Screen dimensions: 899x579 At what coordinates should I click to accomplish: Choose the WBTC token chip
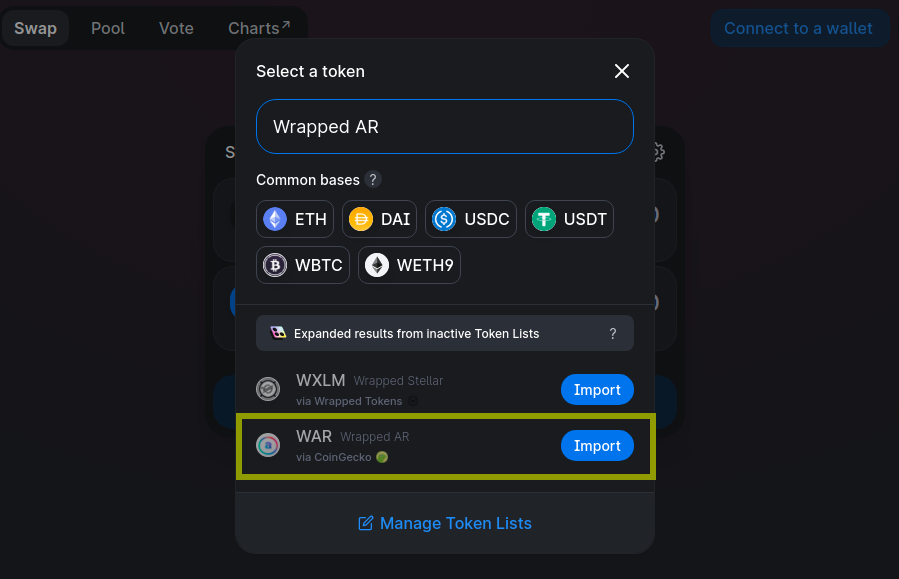pos(303,265)
